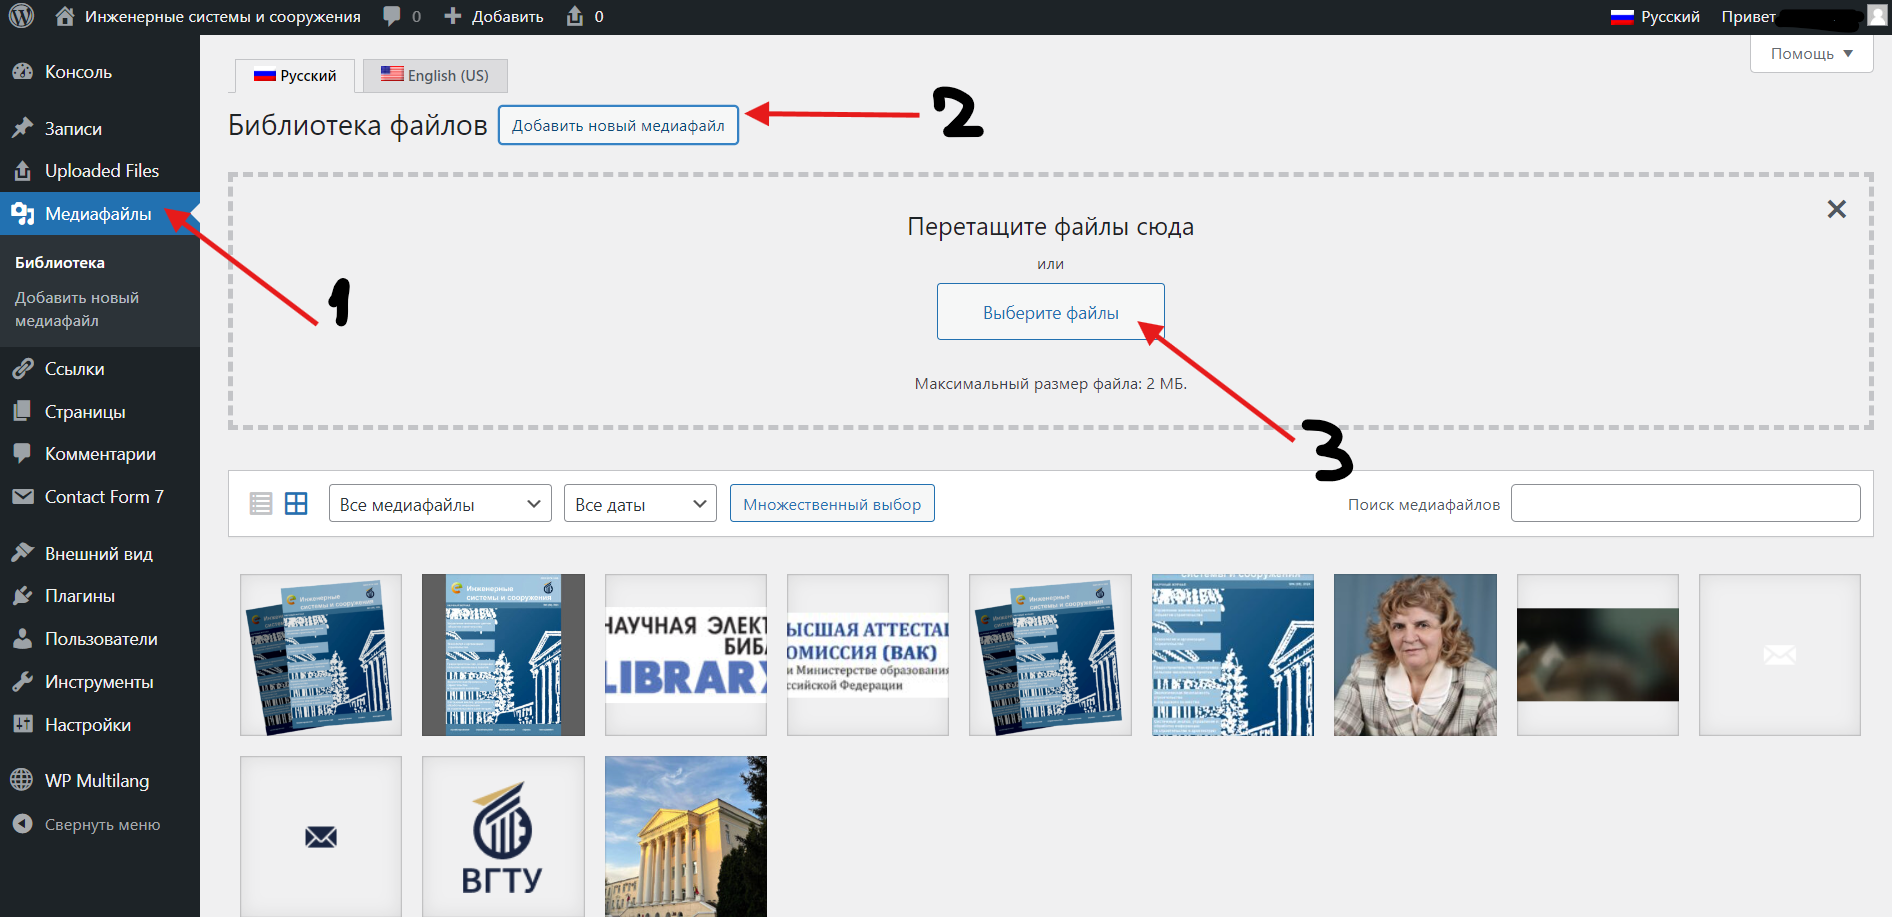Screen dimensions: 1892x917
Task: Open the ВГТУ logo thumbnail
Action: click(503, 837)
